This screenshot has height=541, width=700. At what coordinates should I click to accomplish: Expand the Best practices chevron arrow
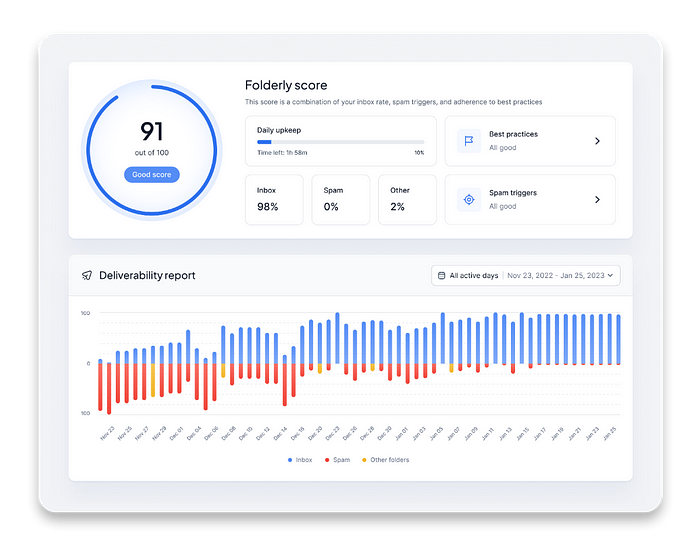coord(597,141)
